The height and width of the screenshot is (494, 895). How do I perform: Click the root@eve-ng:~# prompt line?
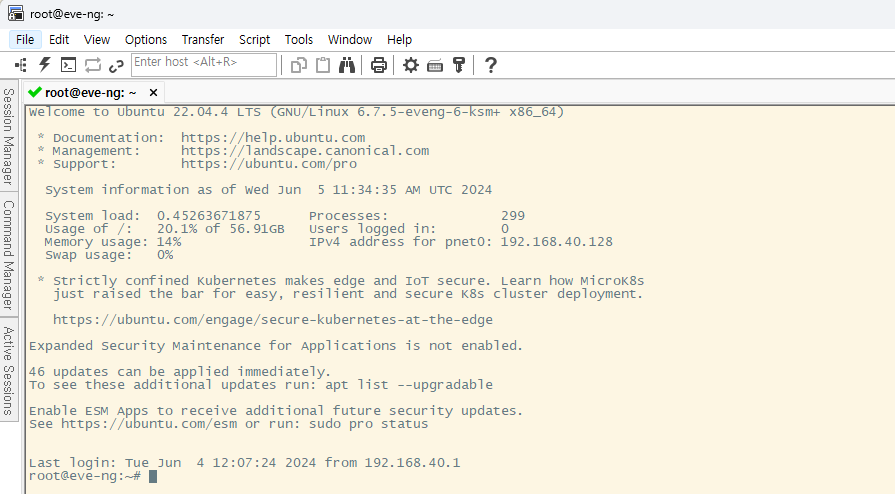pos(84,476)
